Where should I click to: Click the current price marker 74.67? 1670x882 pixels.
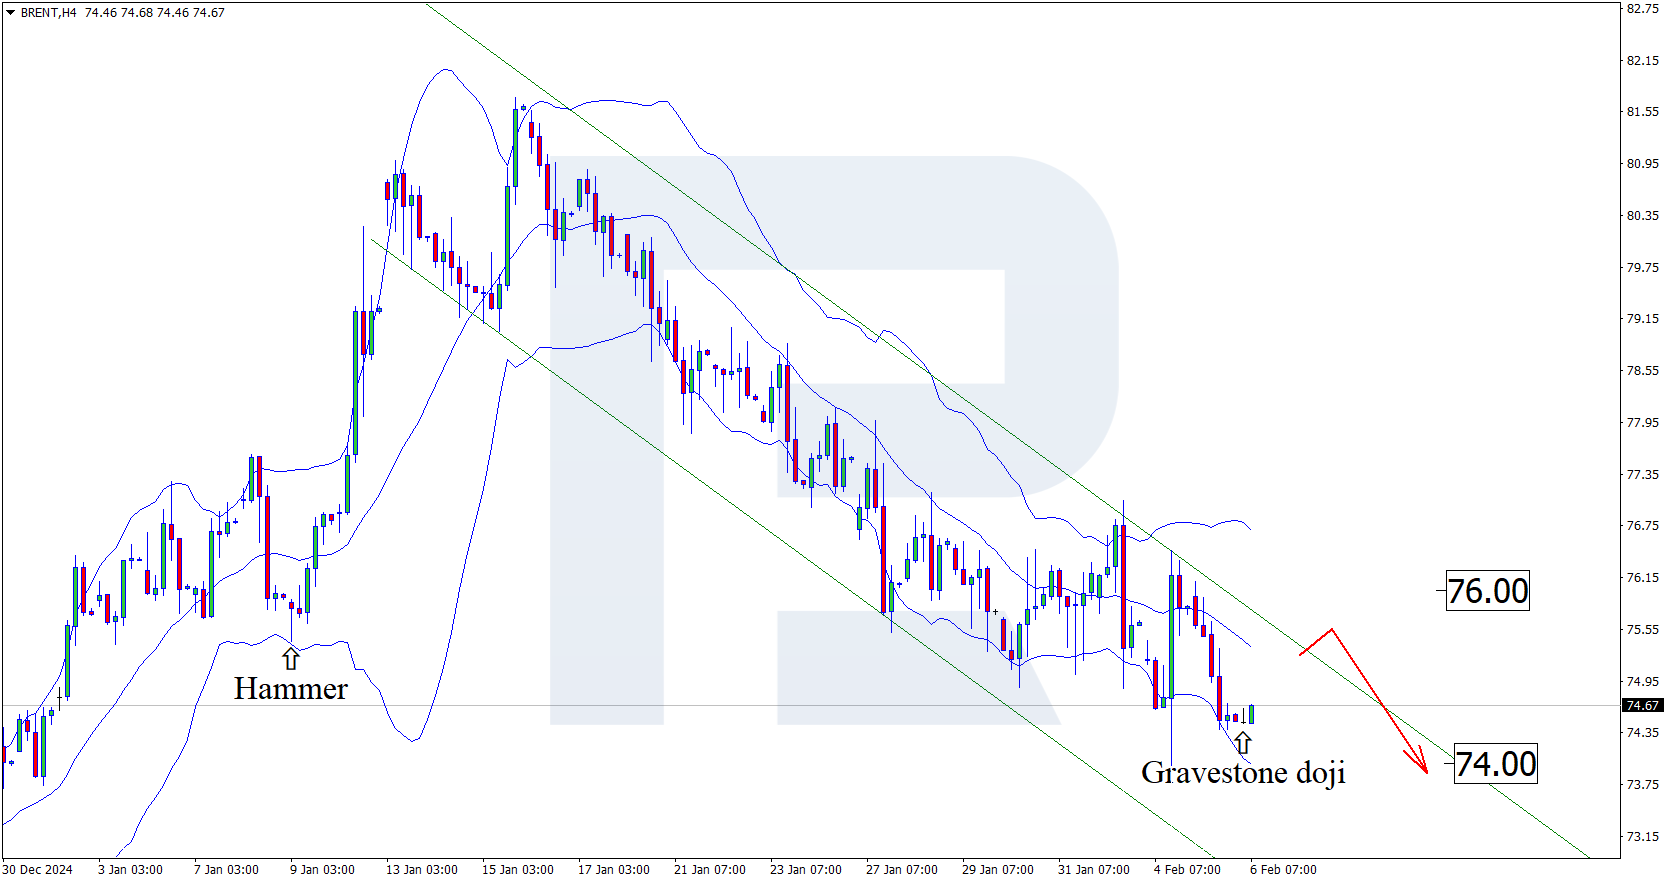tap(1642, 705)
